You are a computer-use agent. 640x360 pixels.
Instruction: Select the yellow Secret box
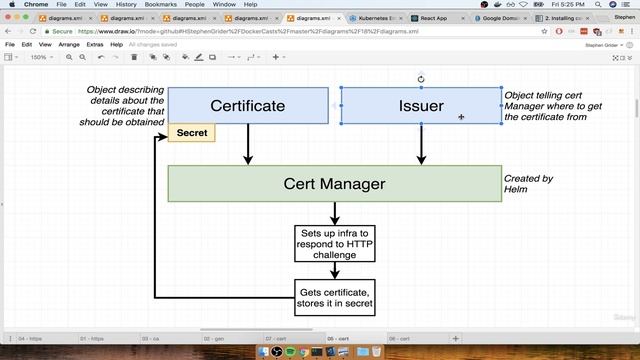pos(192,133)
